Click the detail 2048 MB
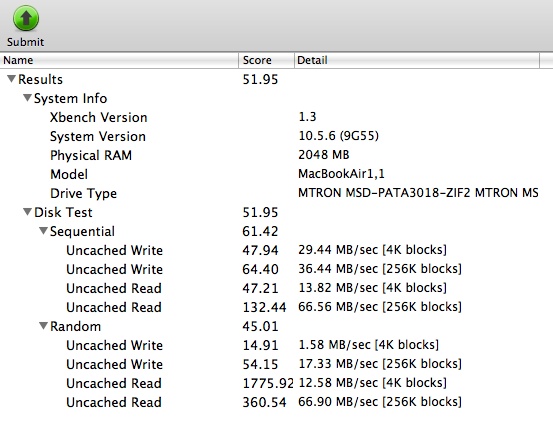 click(x=324, y=155)
